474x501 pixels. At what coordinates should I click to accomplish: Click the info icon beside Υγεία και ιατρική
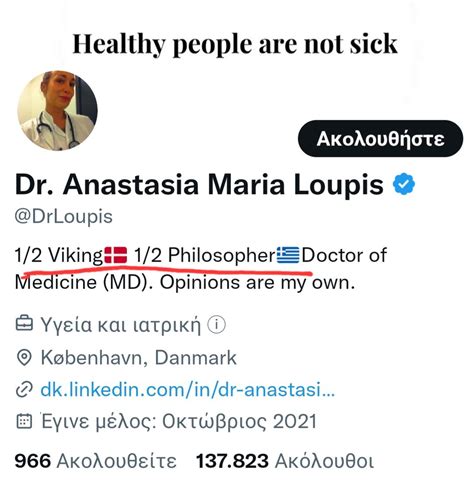pyautogui.click(x=217, y=324)
